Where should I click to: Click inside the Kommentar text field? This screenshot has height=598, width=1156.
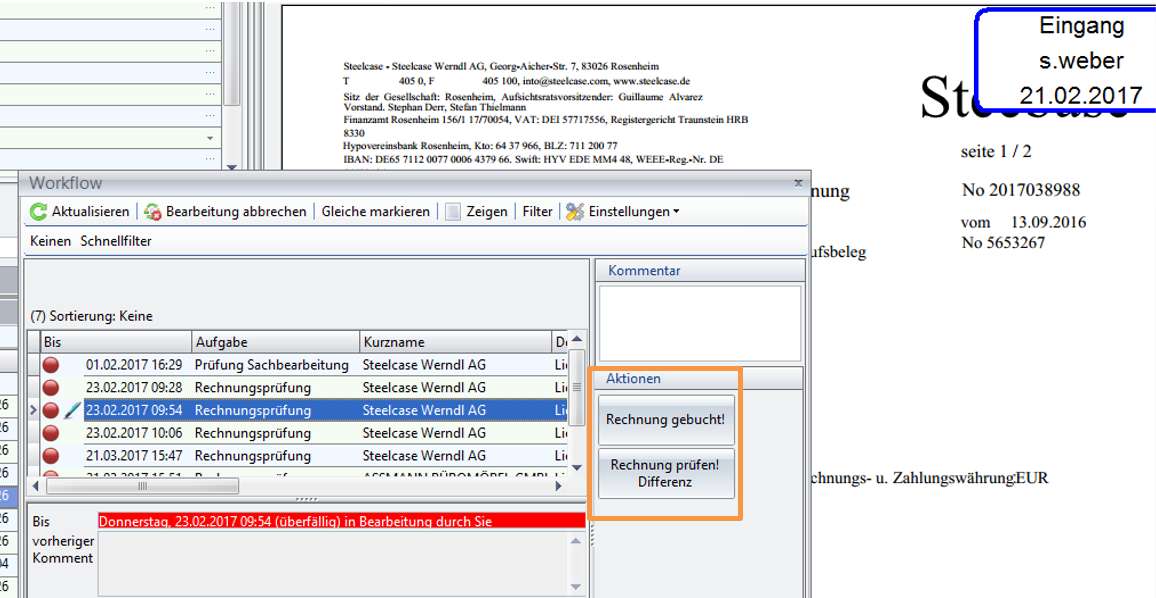pos(700,323)
